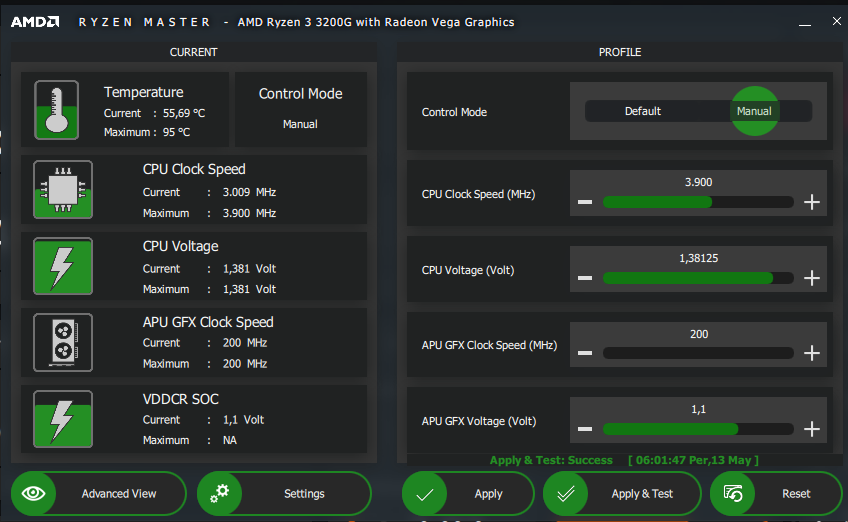Click the CPU chip Clock Speed icon

[x=63, y=190]
